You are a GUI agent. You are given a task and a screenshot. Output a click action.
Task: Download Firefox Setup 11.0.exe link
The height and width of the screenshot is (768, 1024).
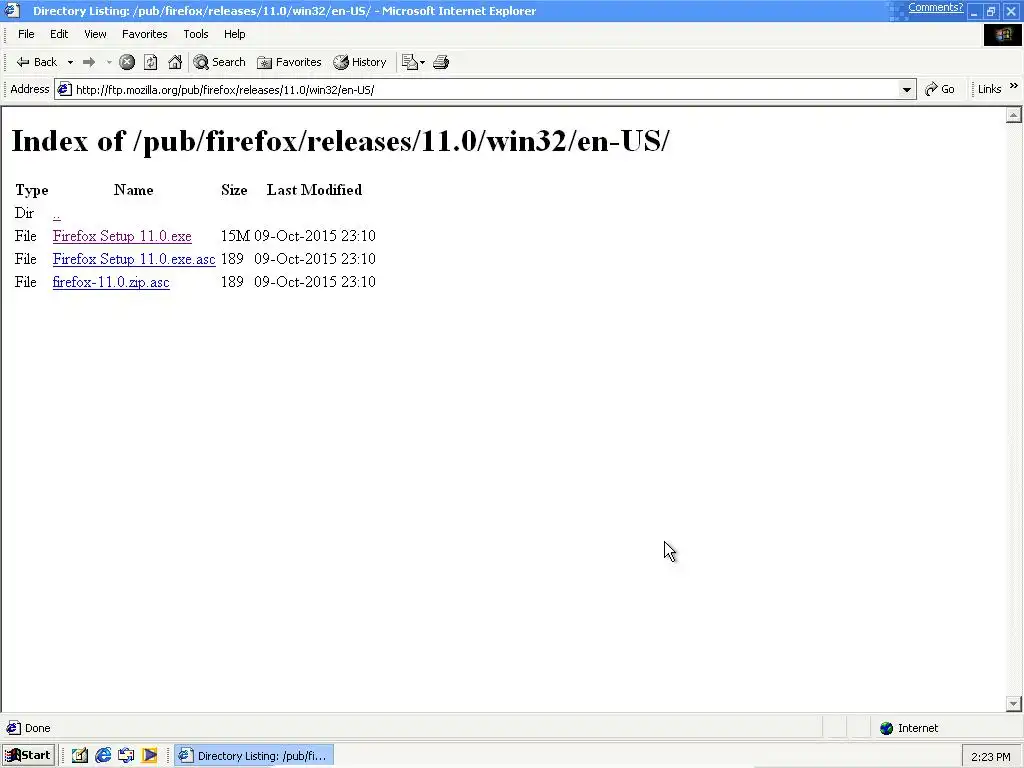(122, 236)
